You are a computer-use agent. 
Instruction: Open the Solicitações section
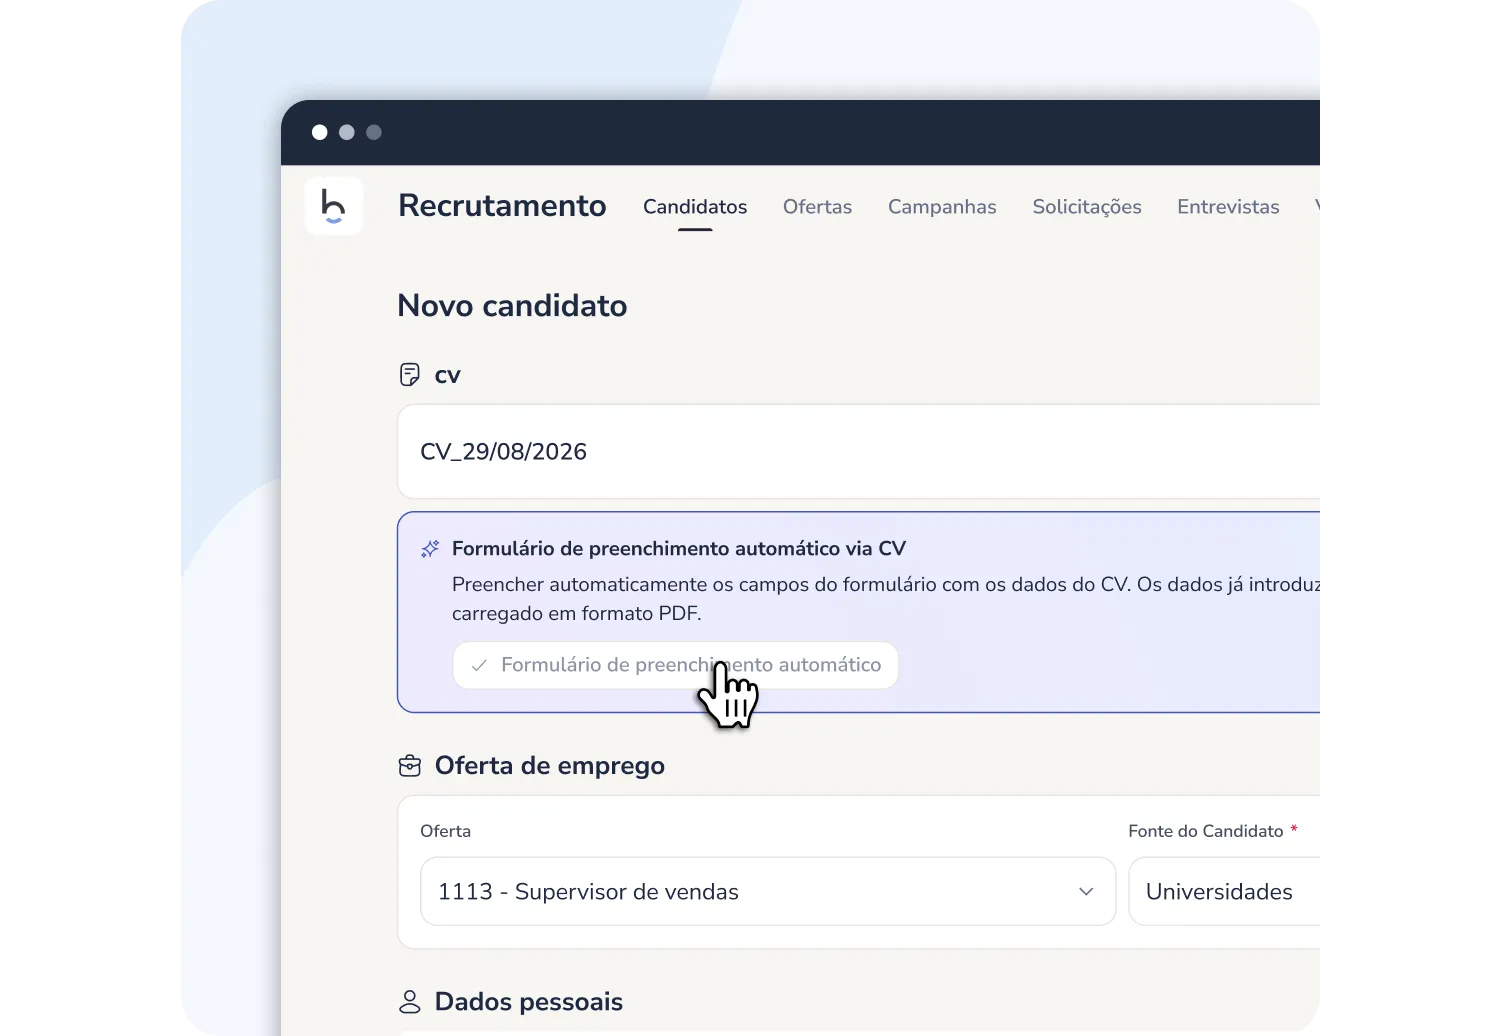point(1087,207)
